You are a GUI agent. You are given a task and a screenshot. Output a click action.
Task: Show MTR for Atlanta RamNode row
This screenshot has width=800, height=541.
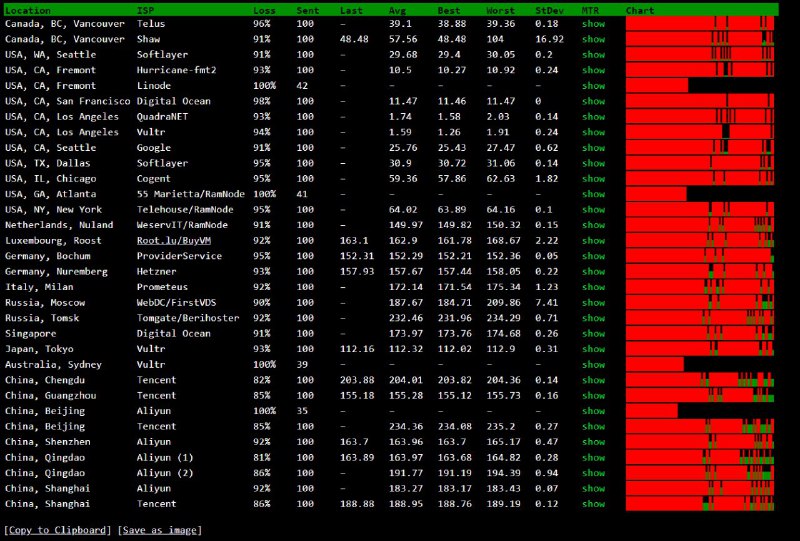(593, 194)
